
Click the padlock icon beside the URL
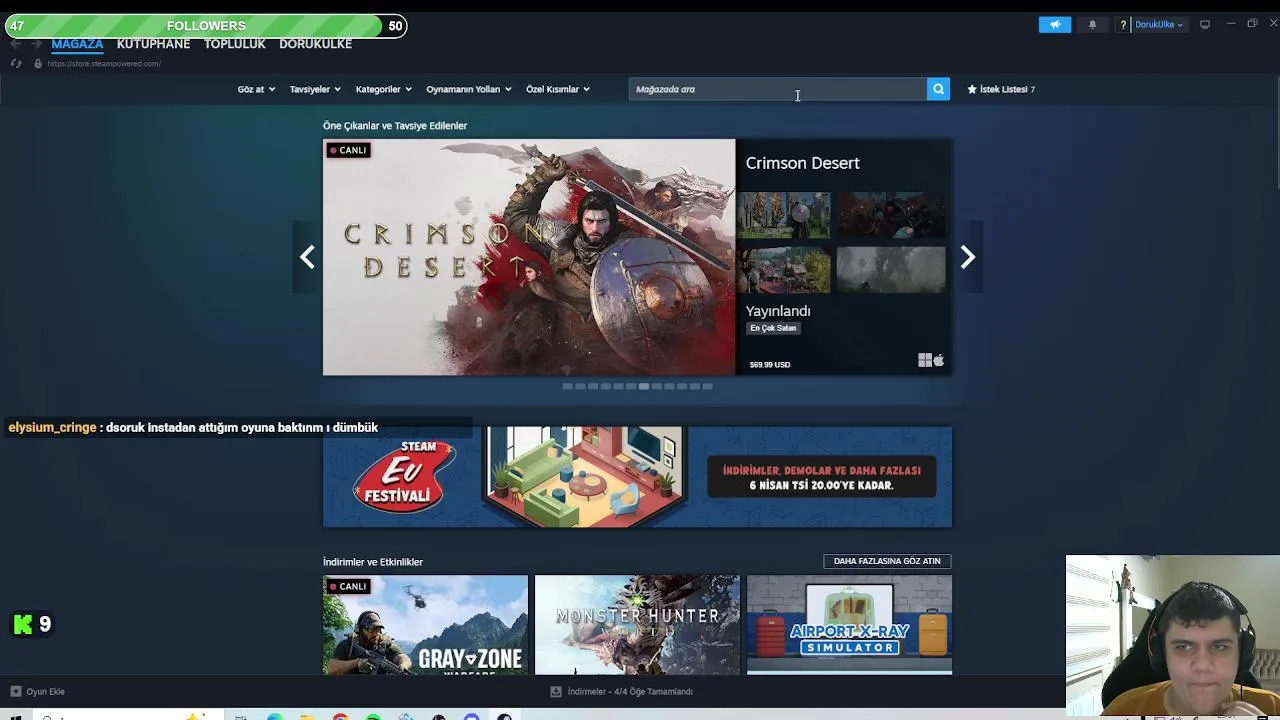(38, 63)
